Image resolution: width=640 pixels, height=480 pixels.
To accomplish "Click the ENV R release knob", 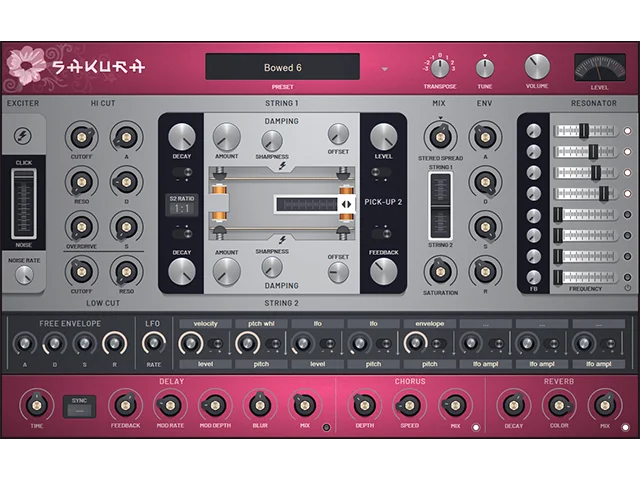I will coord(485,271).
